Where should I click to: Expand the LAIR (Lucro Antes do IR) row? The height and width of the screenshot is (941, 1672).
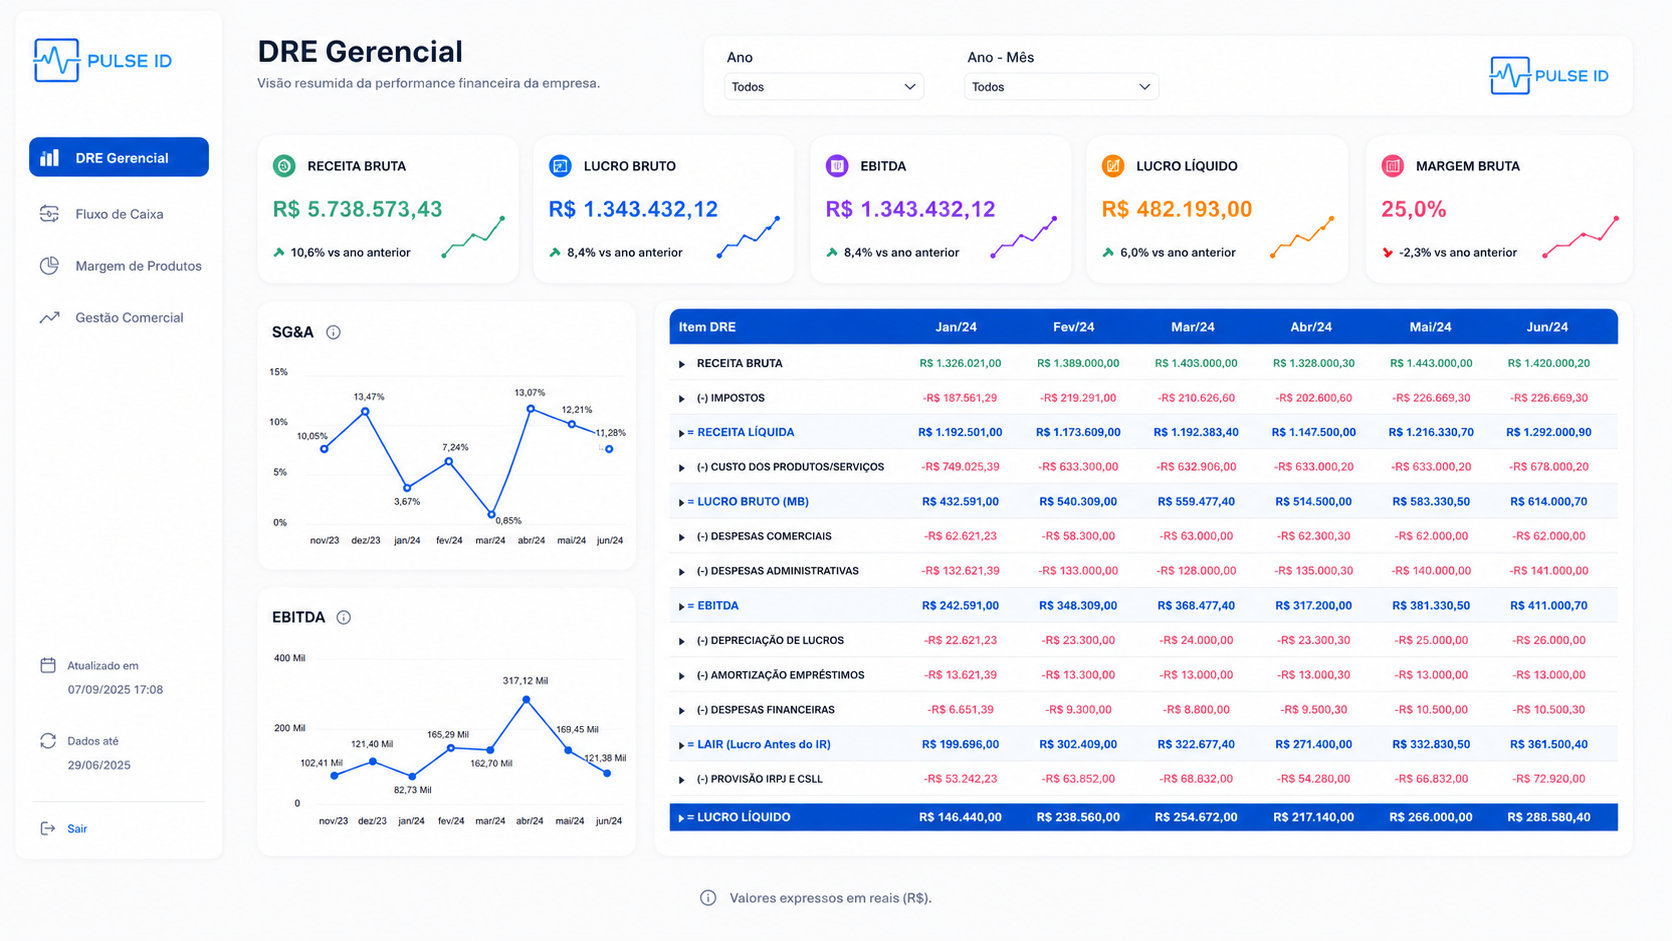coord(682,745)
